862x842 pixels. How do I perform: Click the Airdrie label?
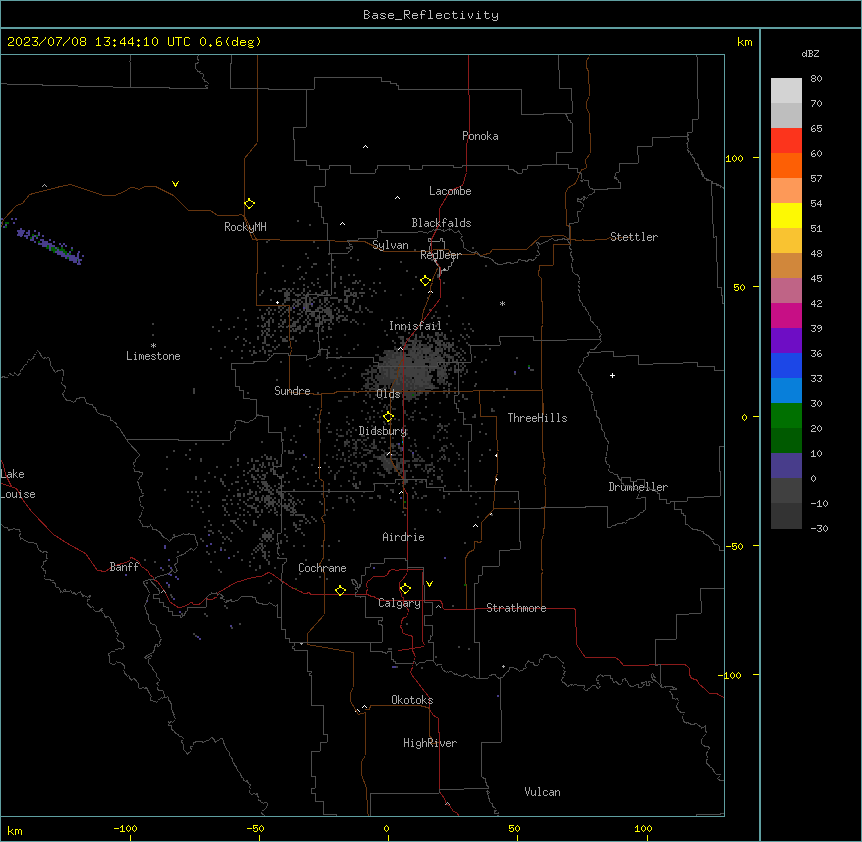(x=404, y=537)
